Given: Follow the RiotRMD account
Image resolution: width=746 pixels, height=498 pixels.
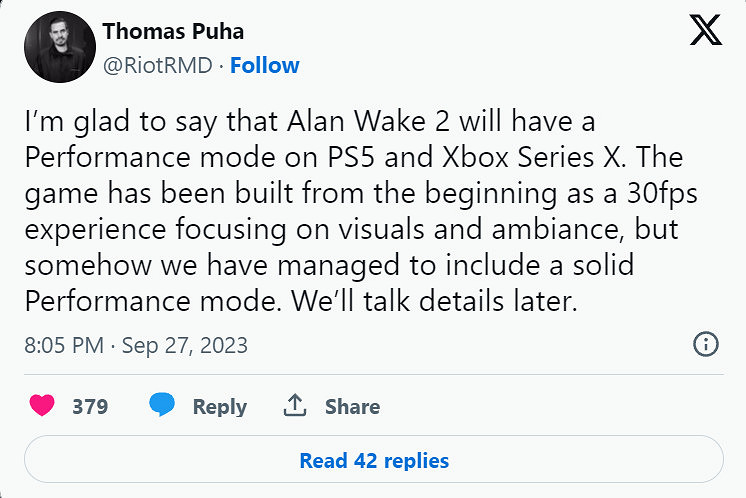Looking at the screenshot, I should point(264,66).
